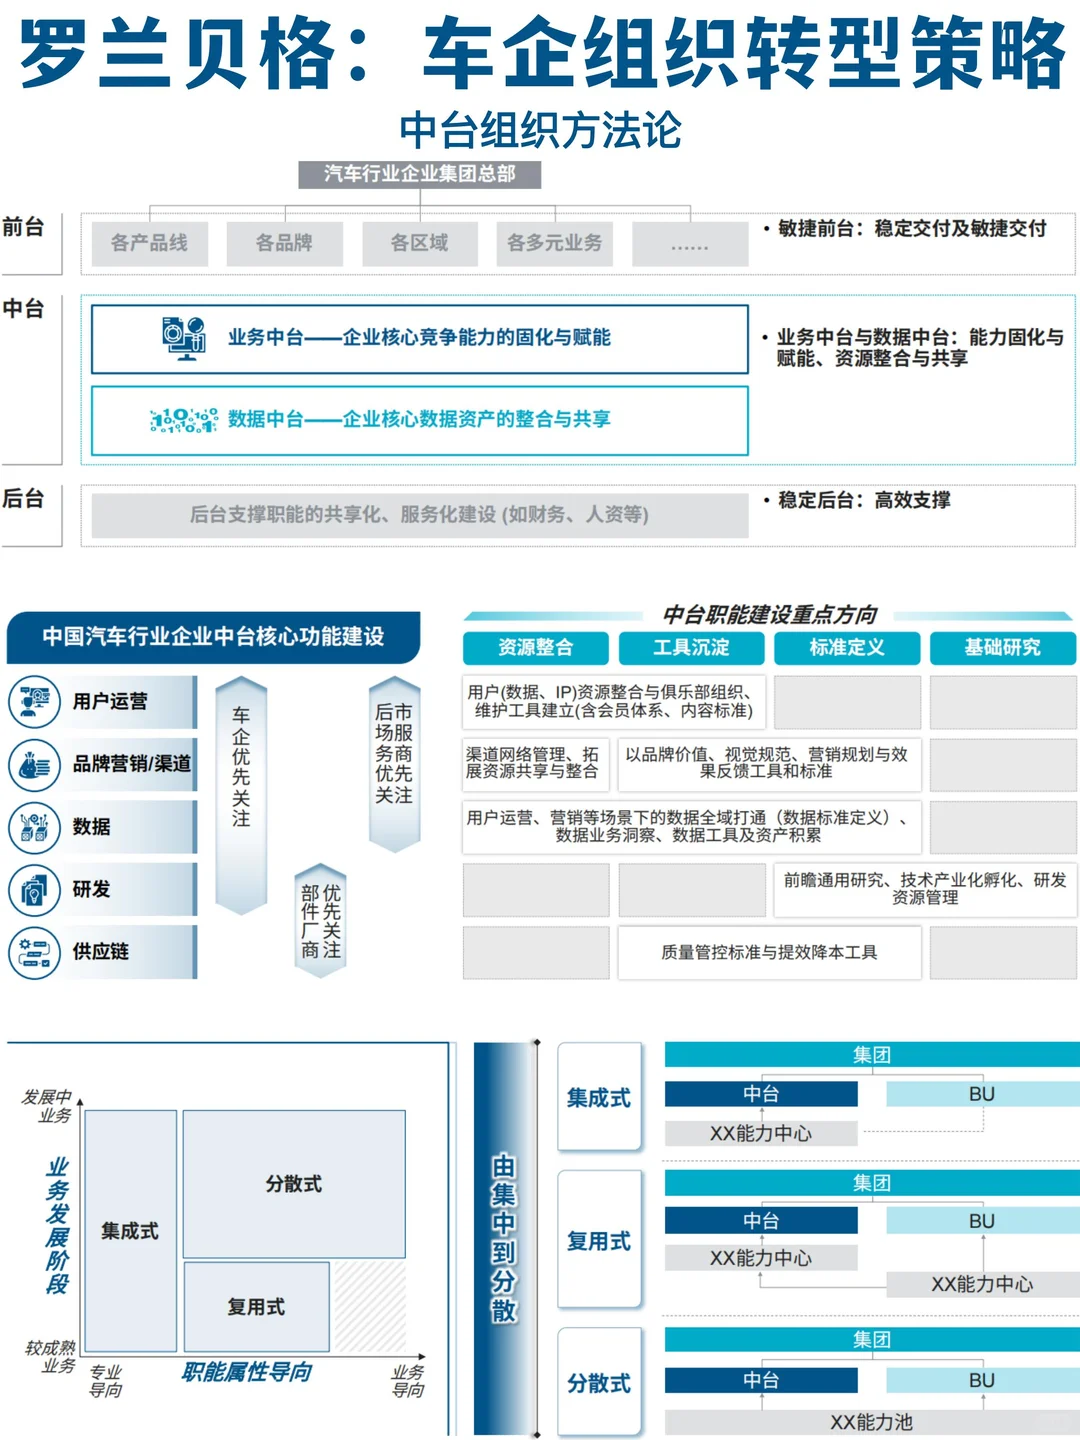The height and width of the screenshot is (1440, 1080).
Task: Select the 用户运营 circular icon
Action: coord(37,700)
